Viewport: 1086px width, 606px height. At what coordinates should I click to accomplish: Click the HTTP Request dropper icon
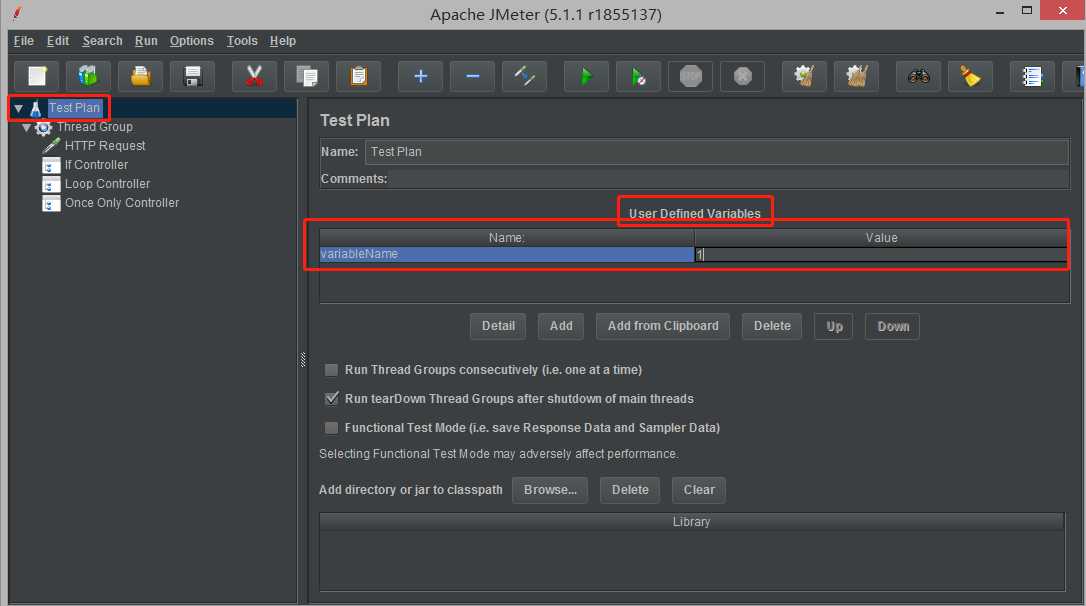click(x=51, y=146)
